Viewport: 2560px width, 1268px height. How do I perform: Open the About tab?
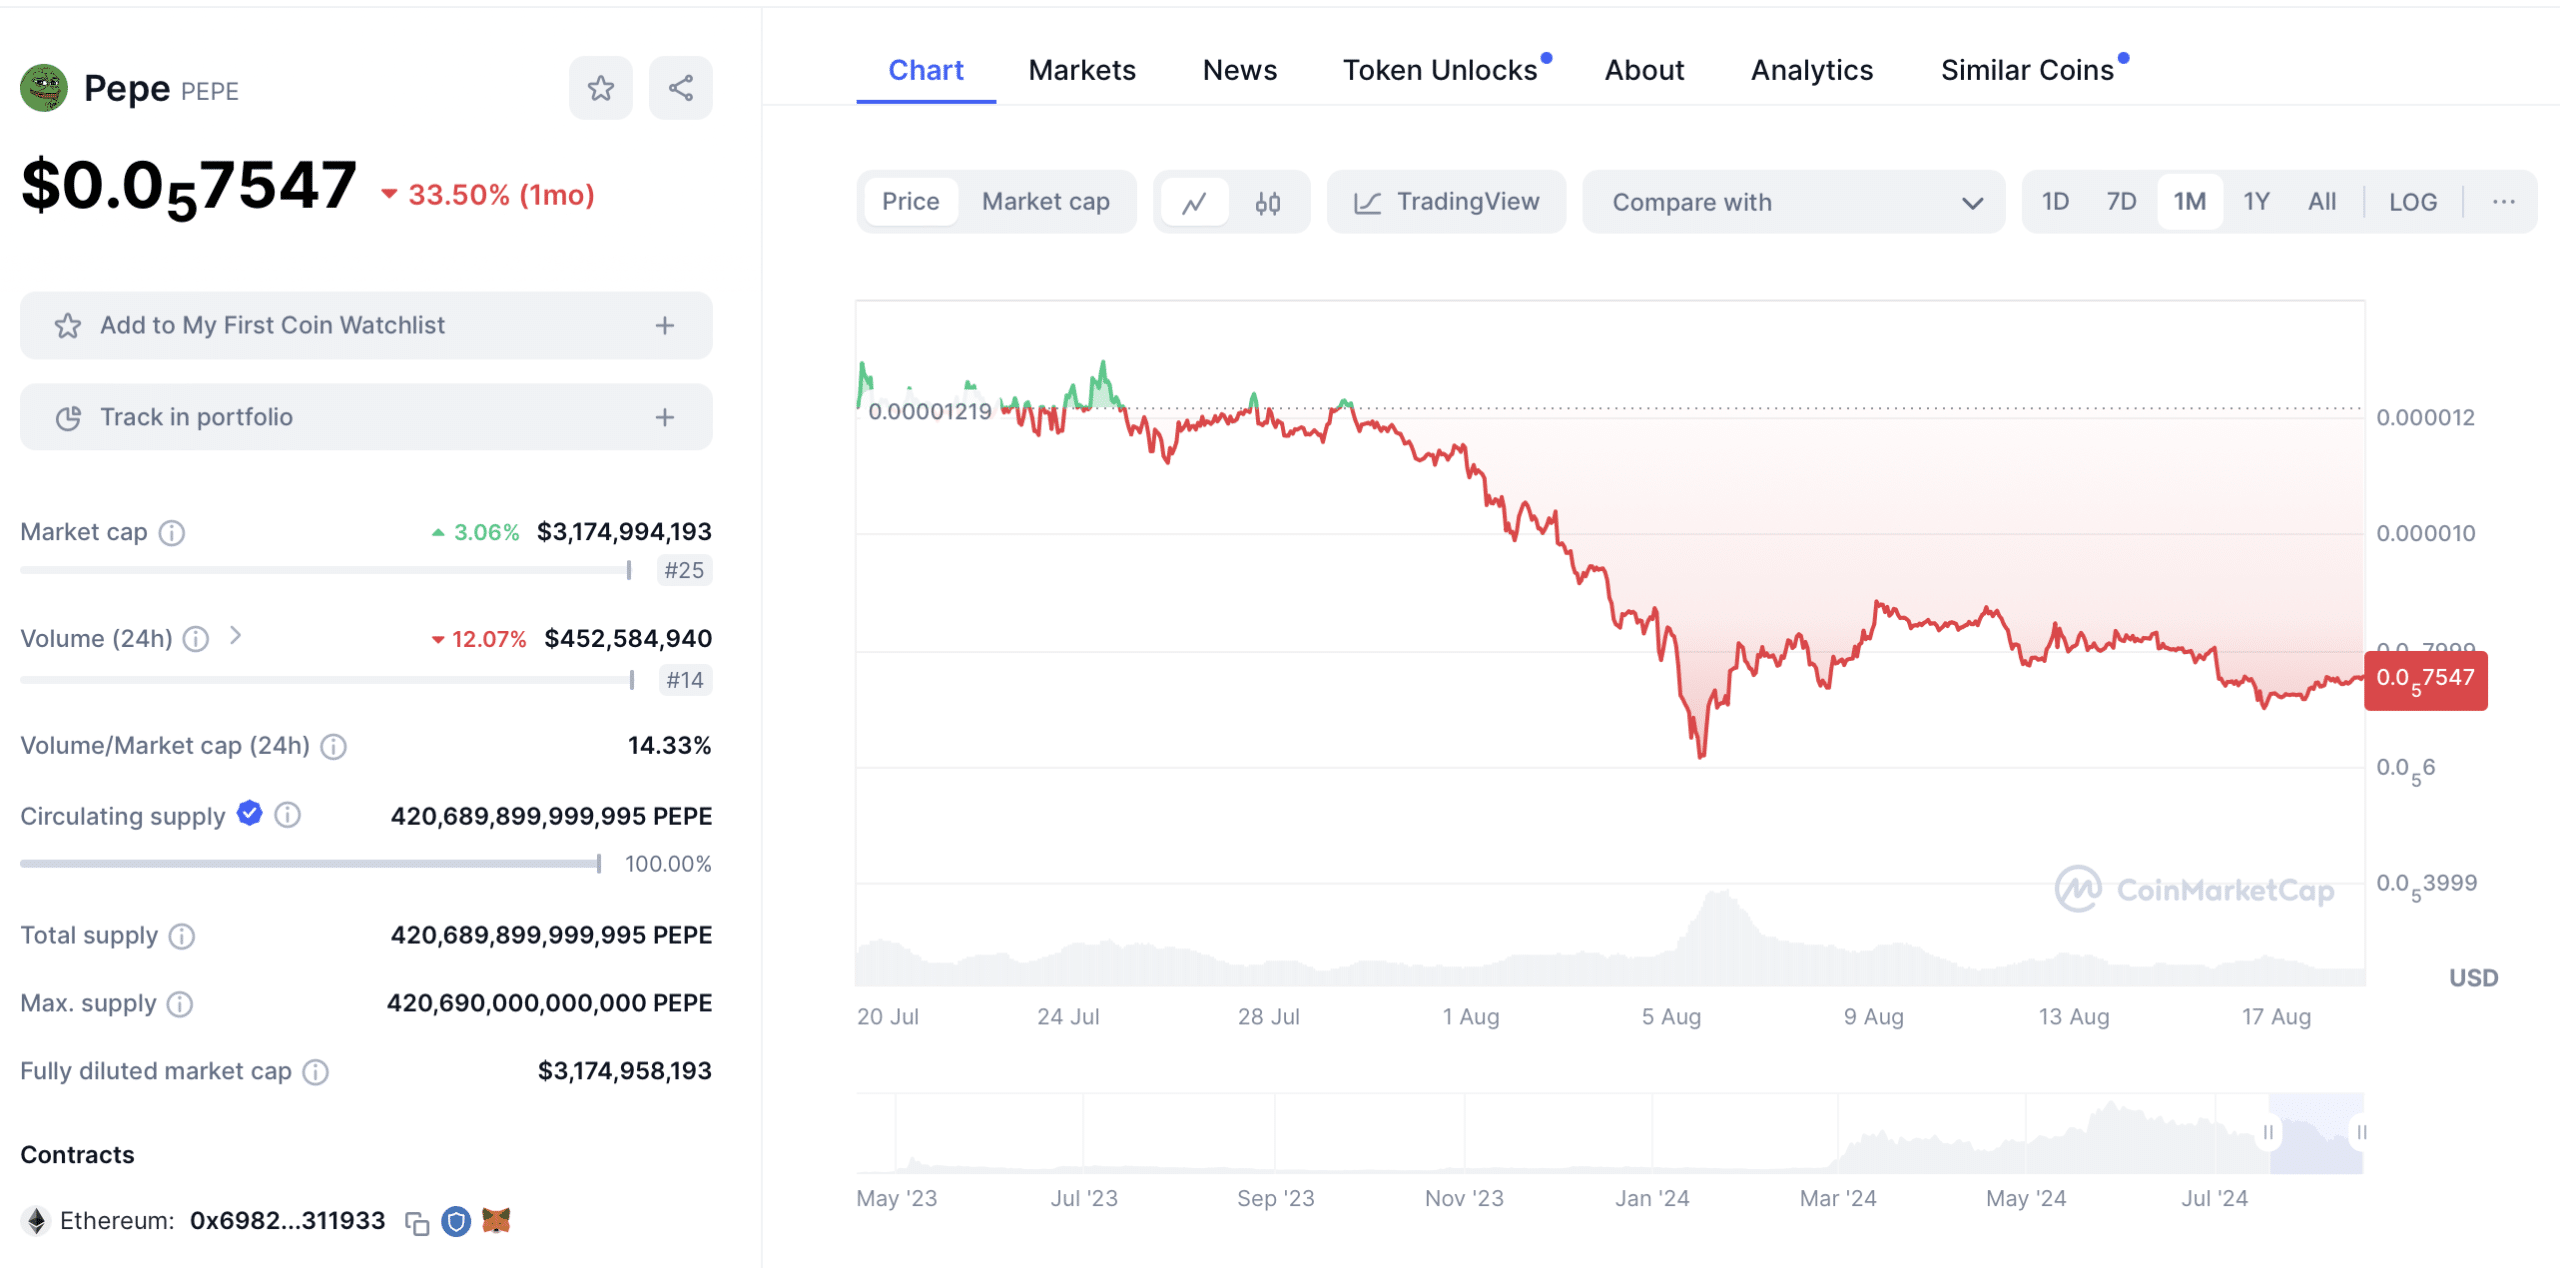click(1644, 70)
